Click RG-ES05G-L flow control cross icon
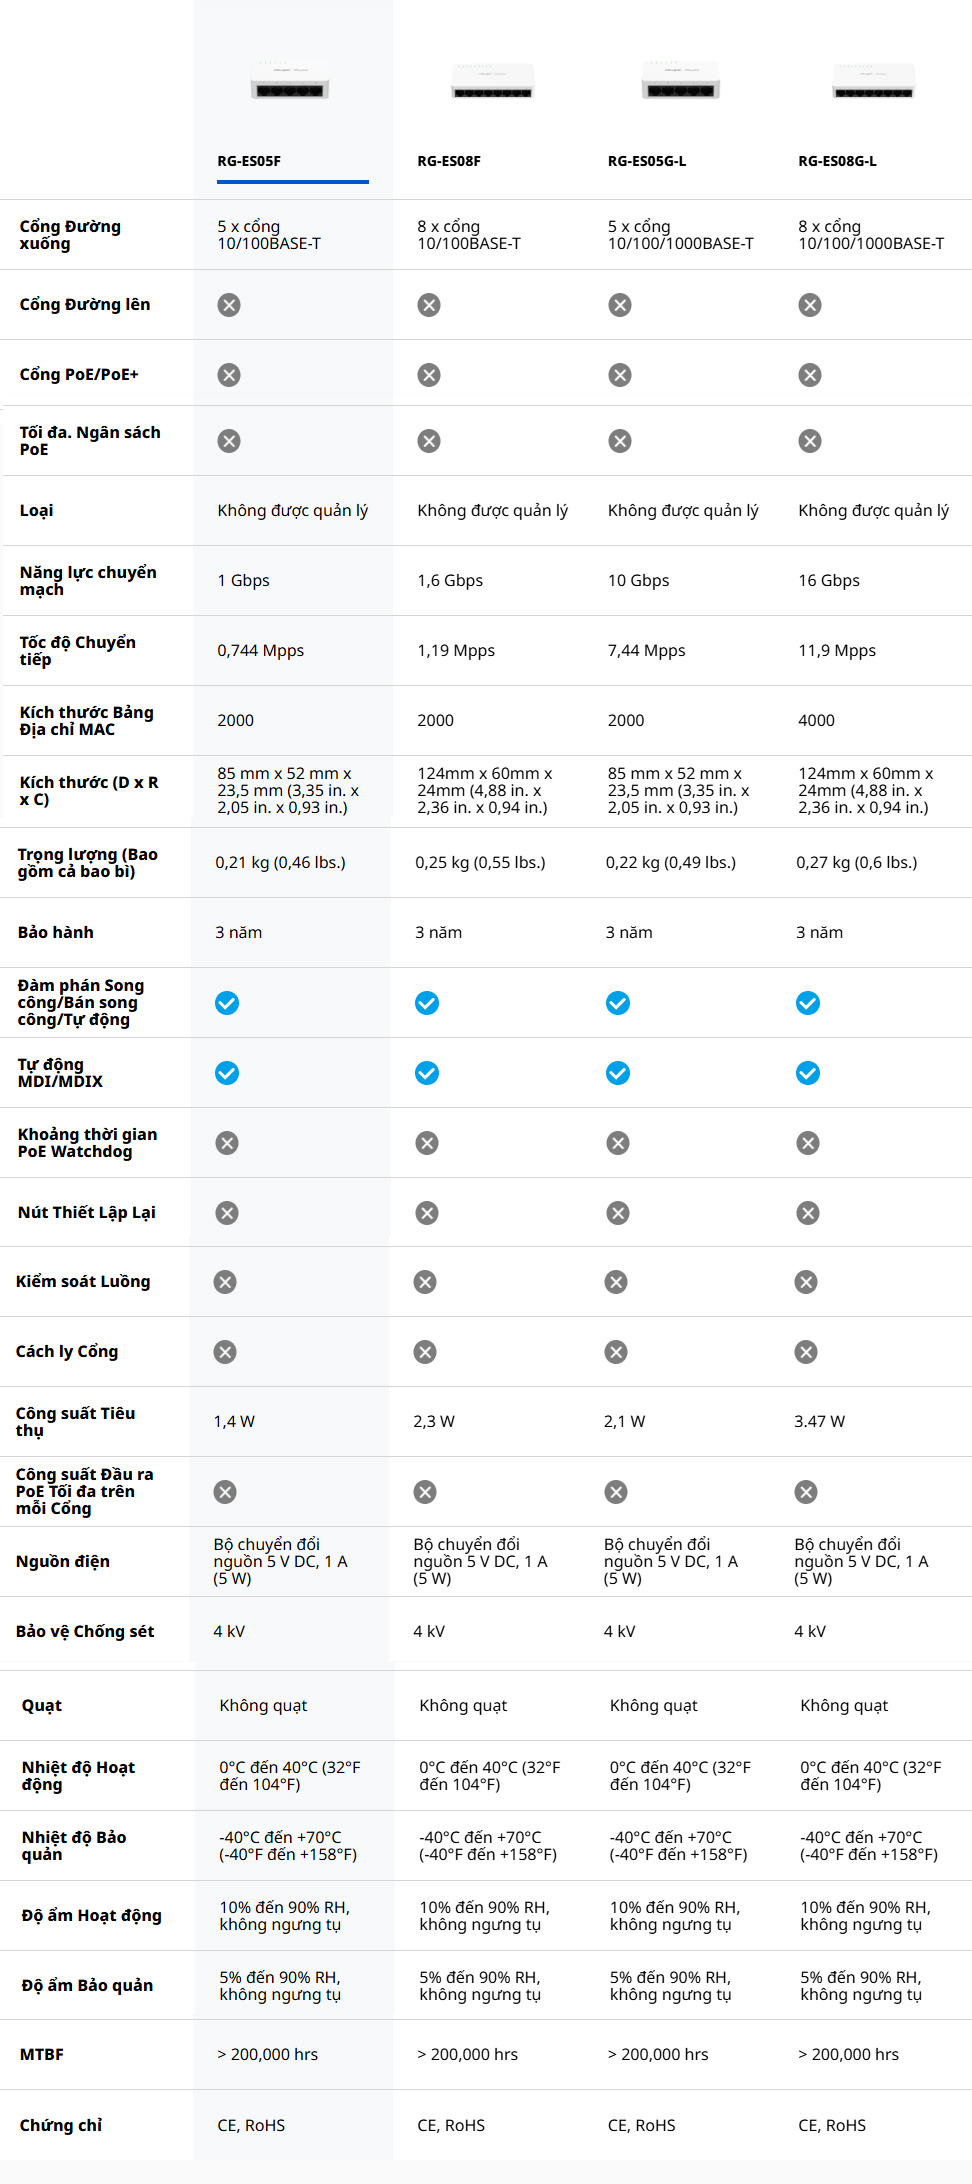Screen dimensions: 972x2184 (x=616, y=1282)
